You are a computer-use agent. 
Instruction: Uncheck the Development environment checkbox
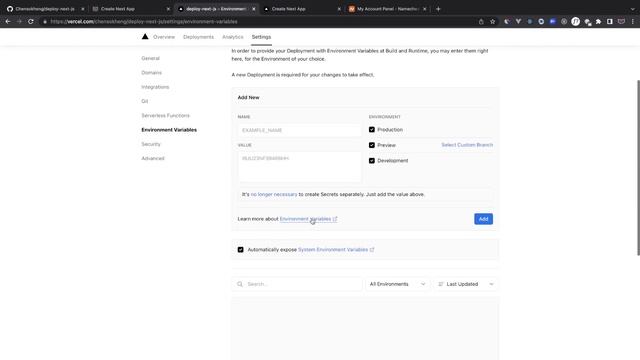372,160
